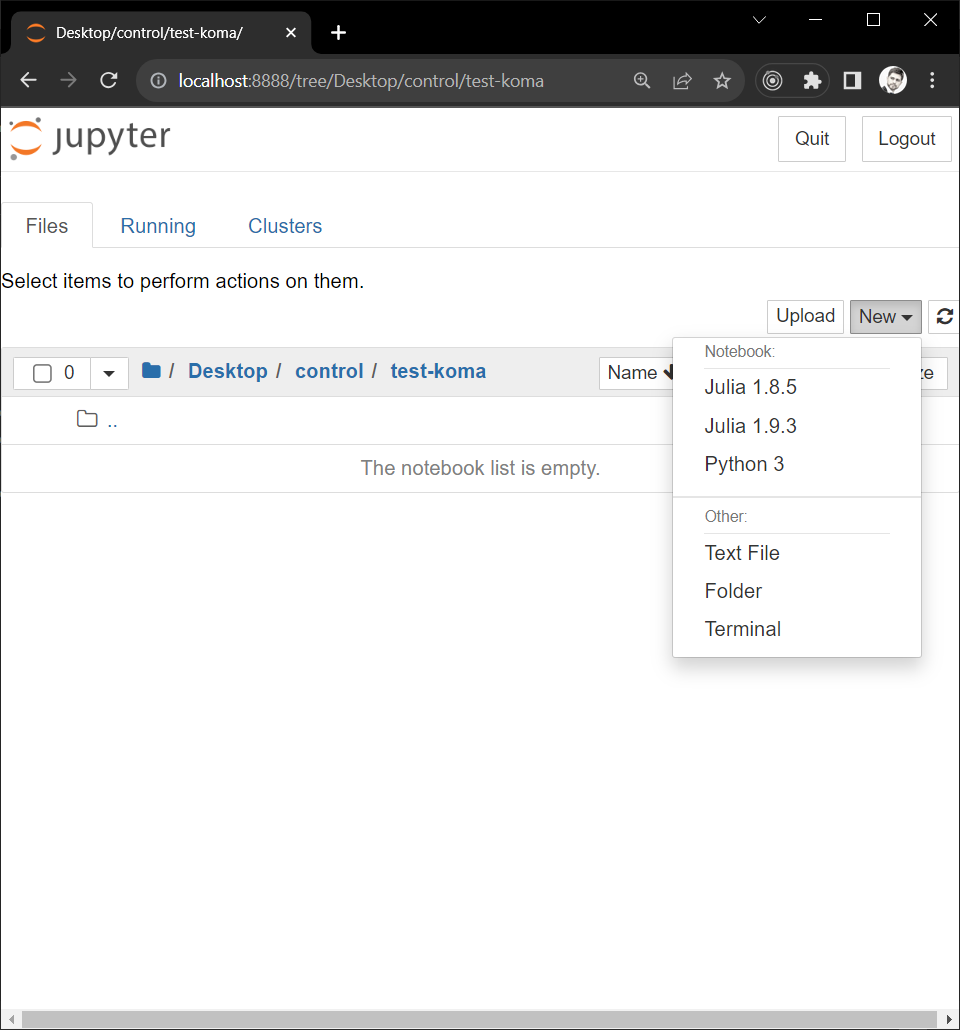Click the share page icon in address bar
The width and height of the screenshot is (960, 1030).
682,81
